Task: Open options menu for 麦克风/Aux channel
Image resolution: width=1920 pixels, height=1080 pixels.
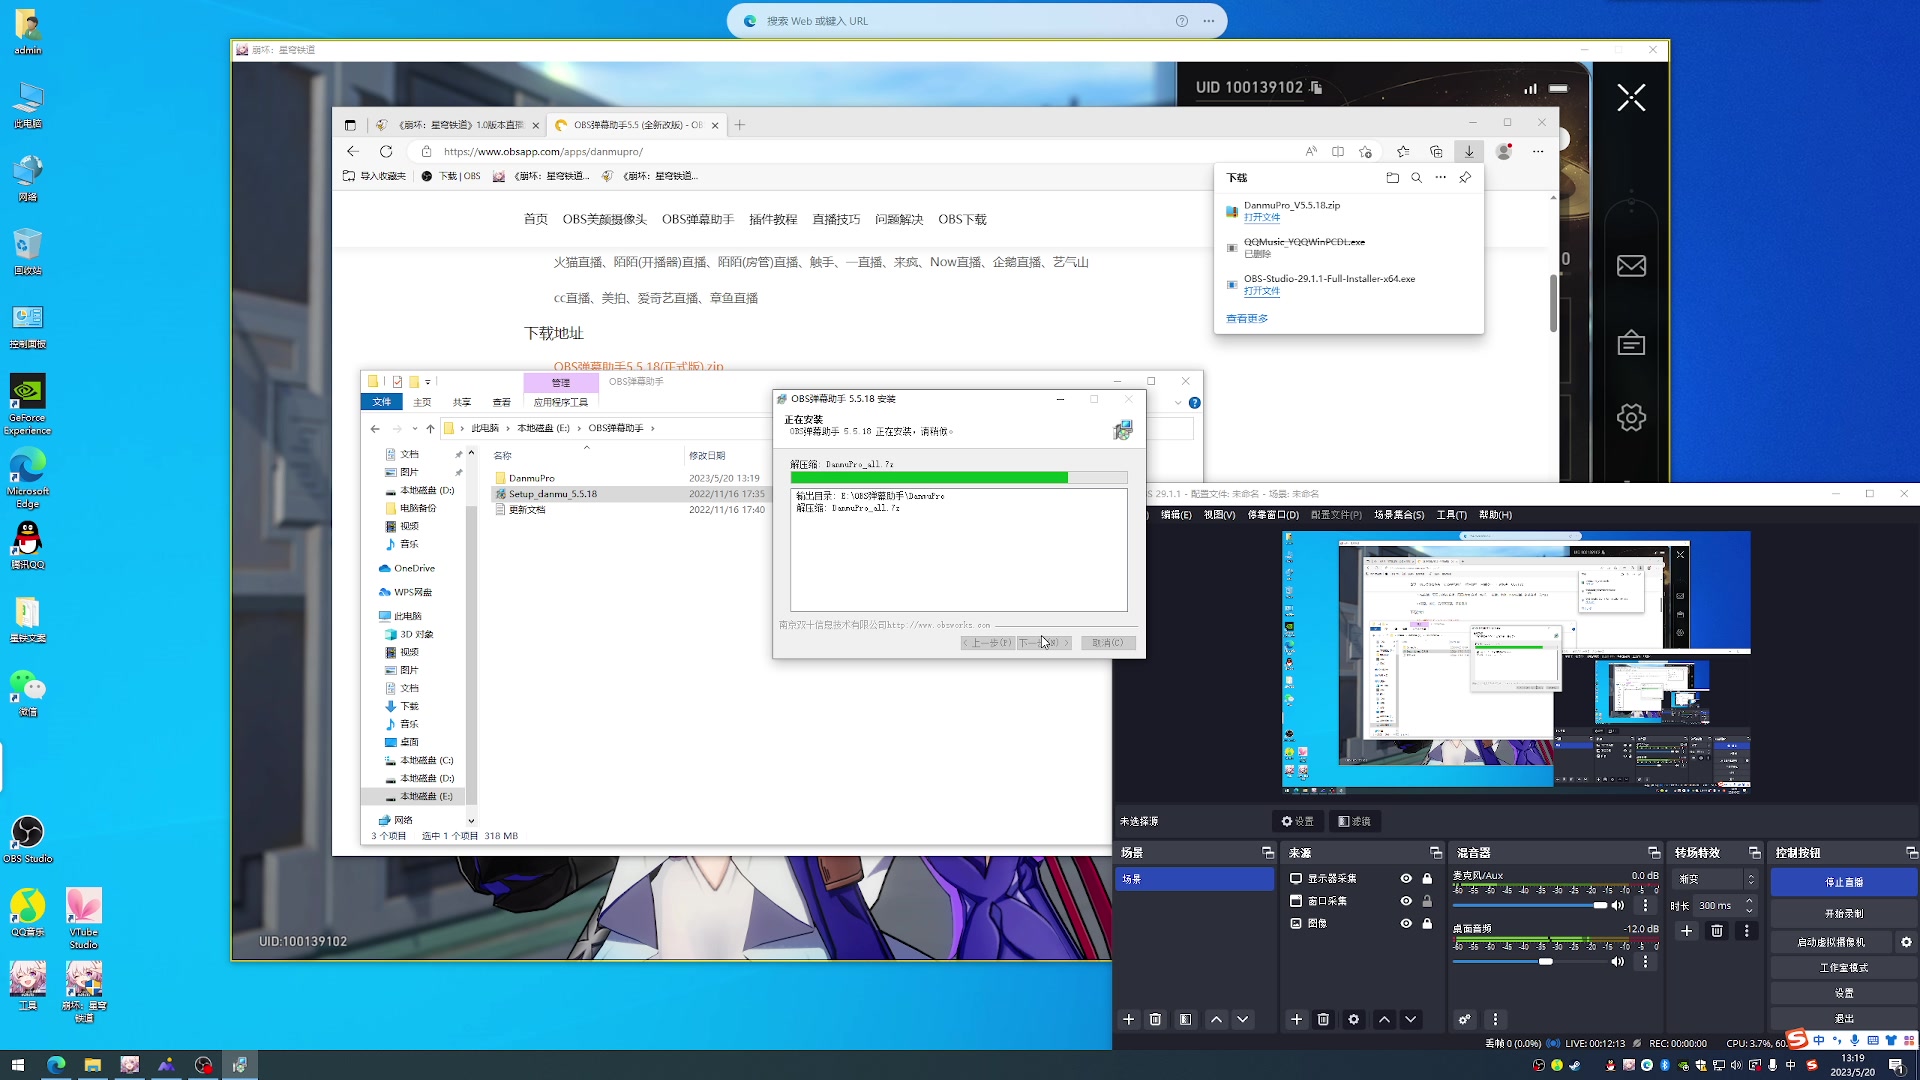Action: (x=1646, y=905)
